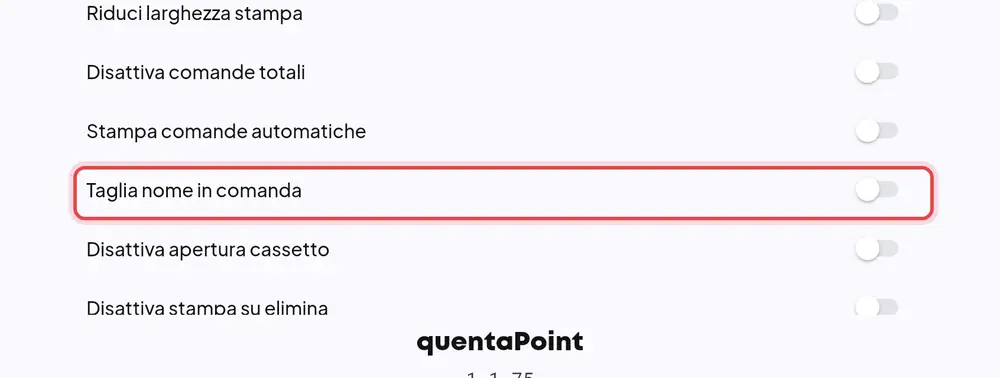Toggle Disattiva comande totali on
The width and height of the screenshot is (1000, 378).
click(x=877, y=72)
